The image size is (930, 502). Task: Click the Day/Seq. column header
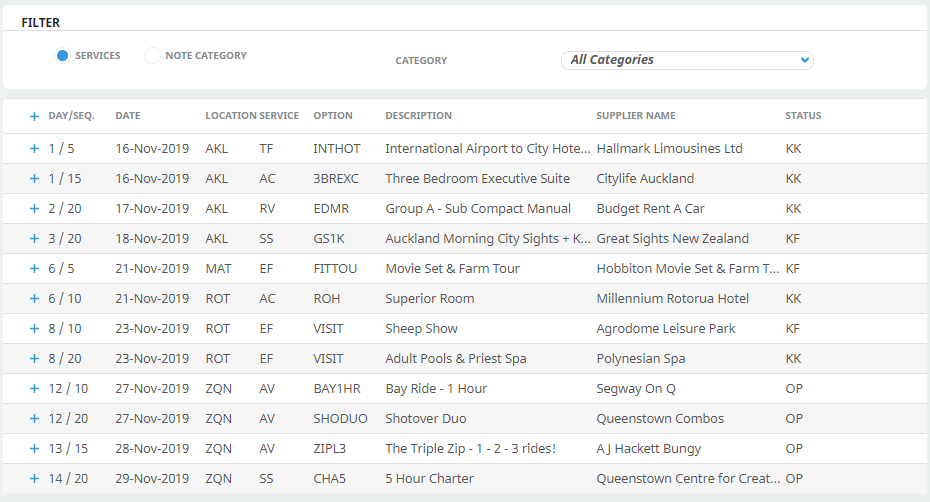tap(71, 116)
